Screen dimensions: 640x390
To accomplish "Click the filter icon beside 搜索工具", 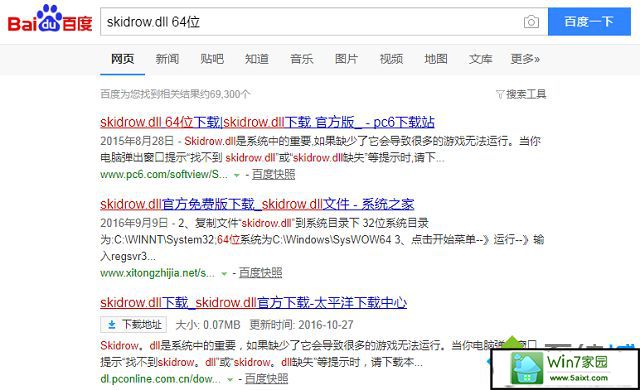I will pos(500,95).
